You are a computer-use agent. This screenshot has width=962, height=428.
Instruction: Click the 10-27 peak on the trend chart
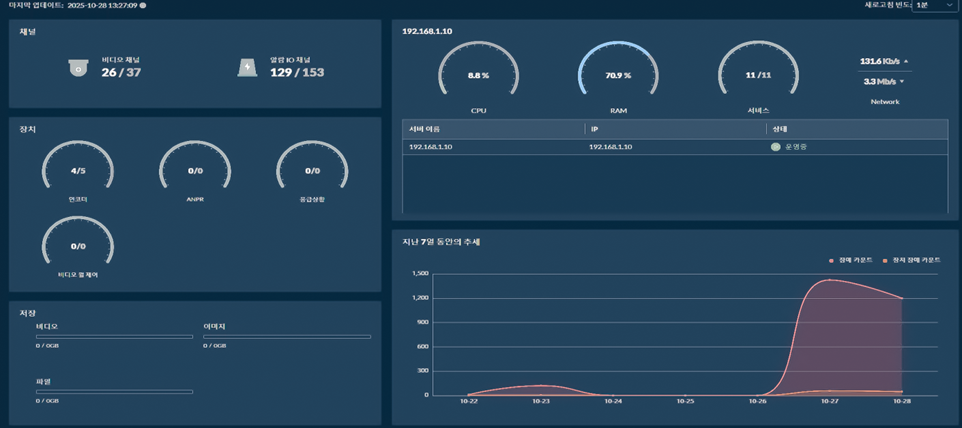pos(829,280)
